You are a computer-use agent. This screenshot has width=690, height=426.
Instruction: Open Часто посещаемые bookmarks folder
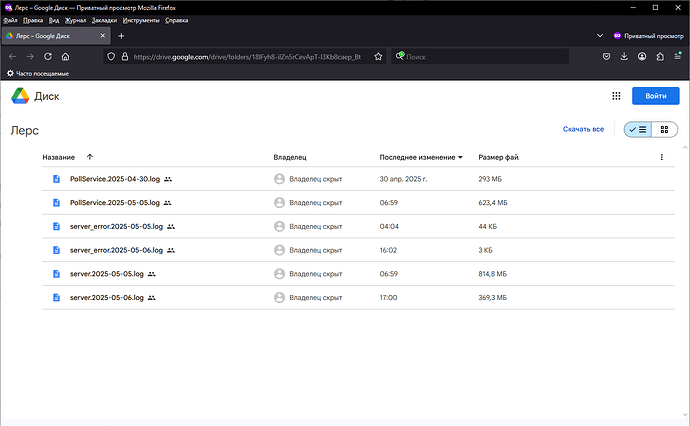click(38, 73)
